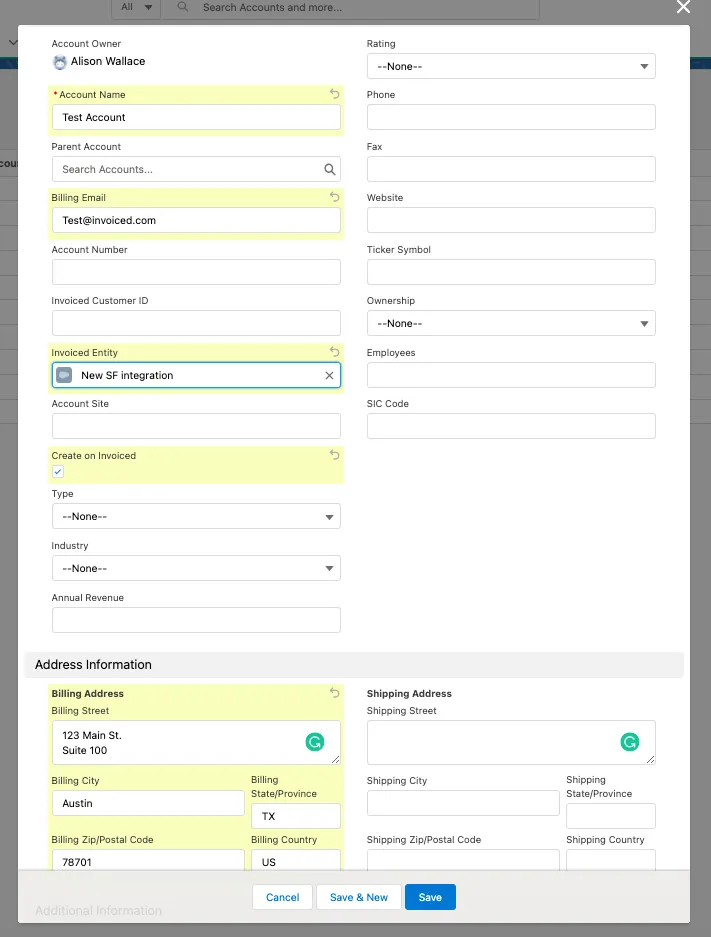Clear the New SF integration selection
The image size is (711, 937).
coord(329,375)
